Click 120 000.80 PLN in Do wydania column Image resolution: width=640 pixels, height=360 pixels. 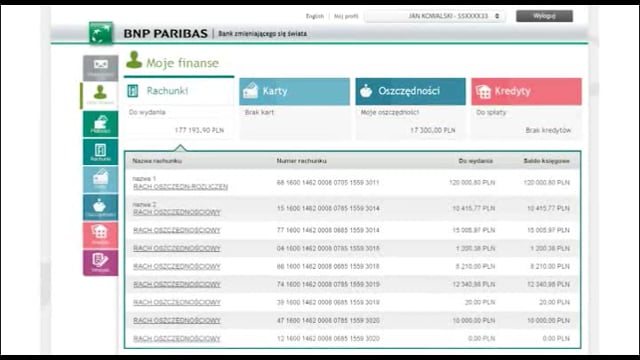point(472,182)
